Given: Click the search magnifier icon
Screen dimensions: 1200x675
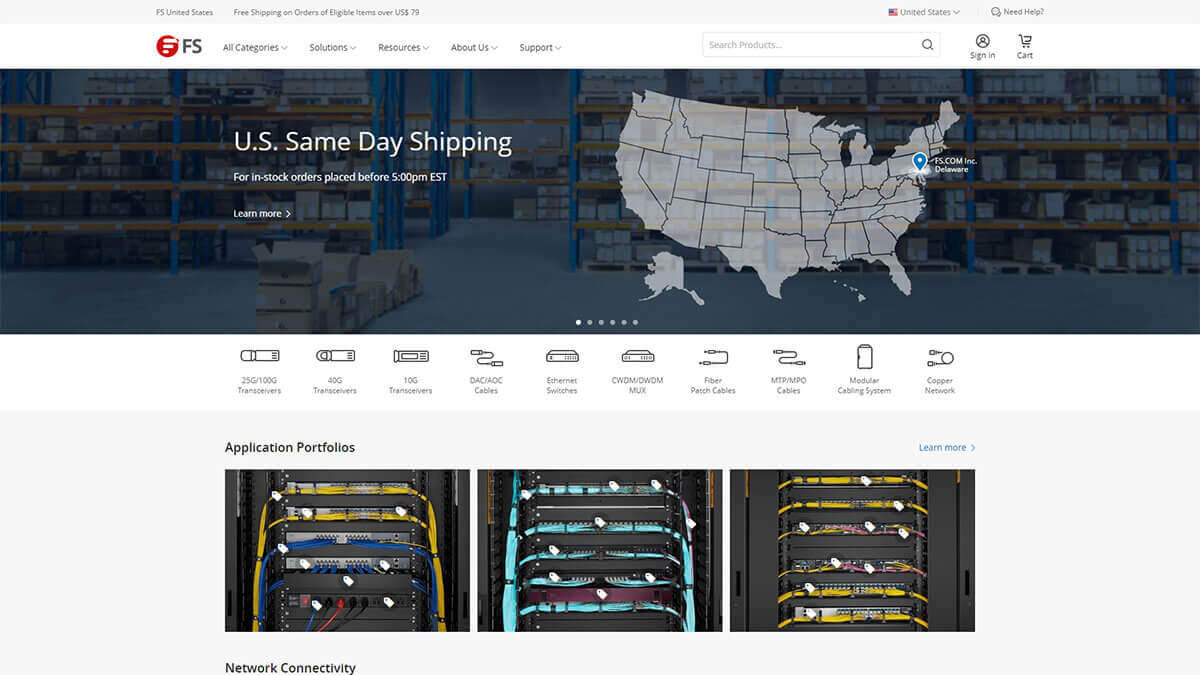Looking at the screenshot, I should (927, 45).
